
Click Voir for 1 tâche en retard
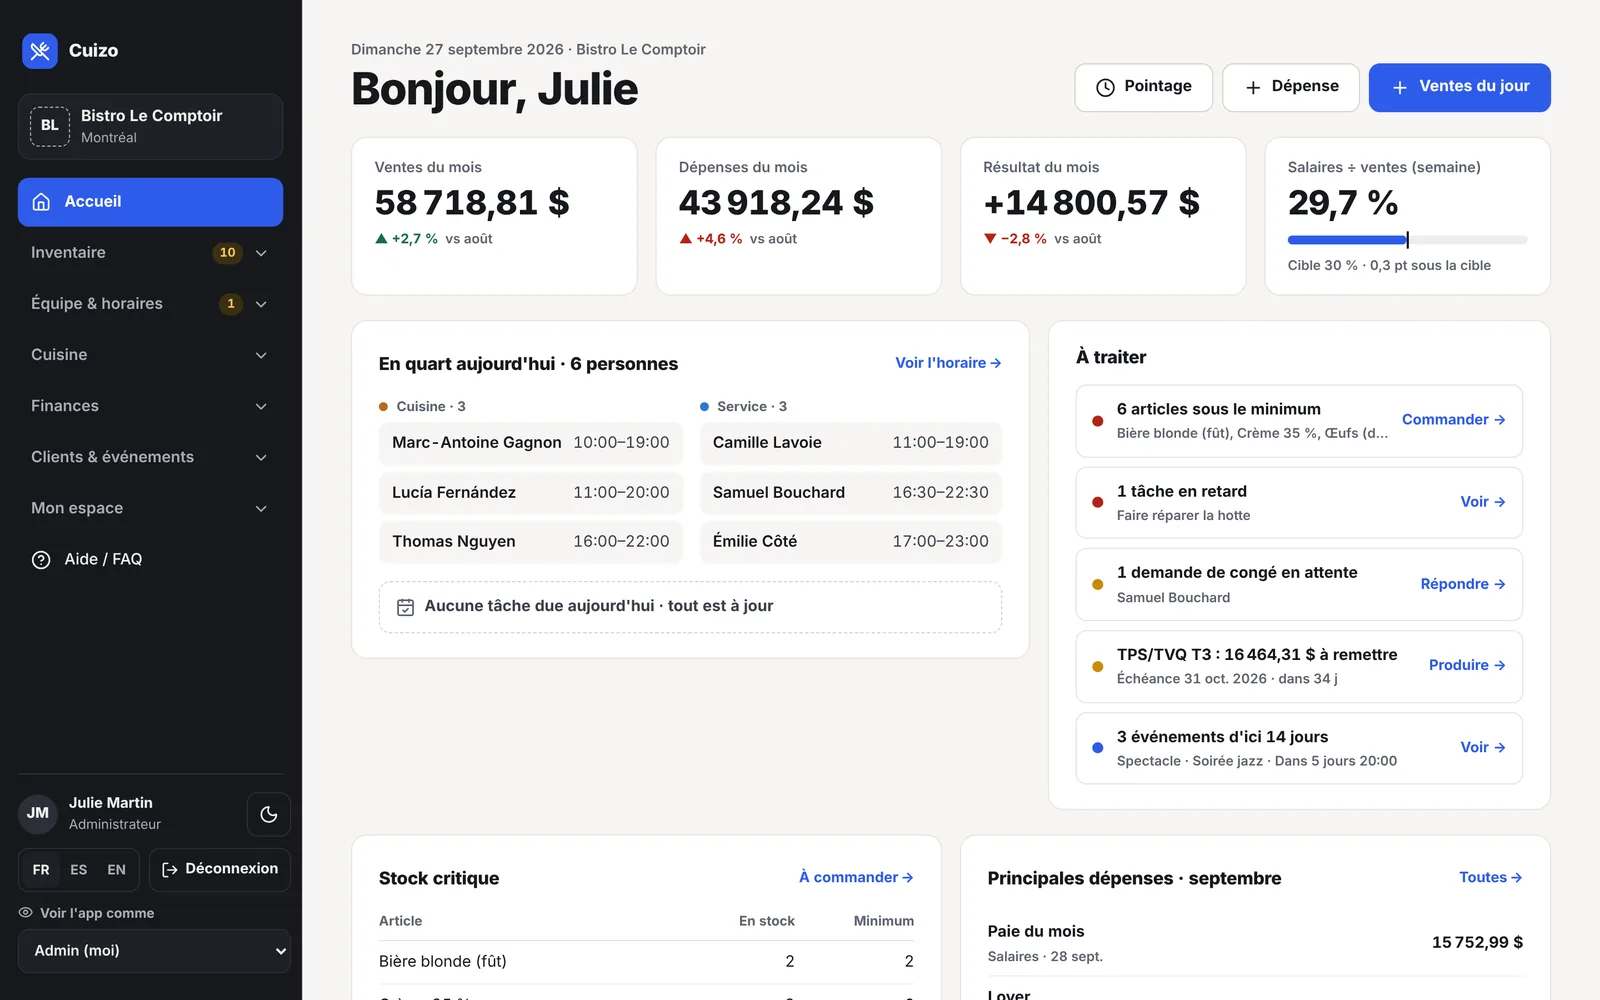(1483, 502)
